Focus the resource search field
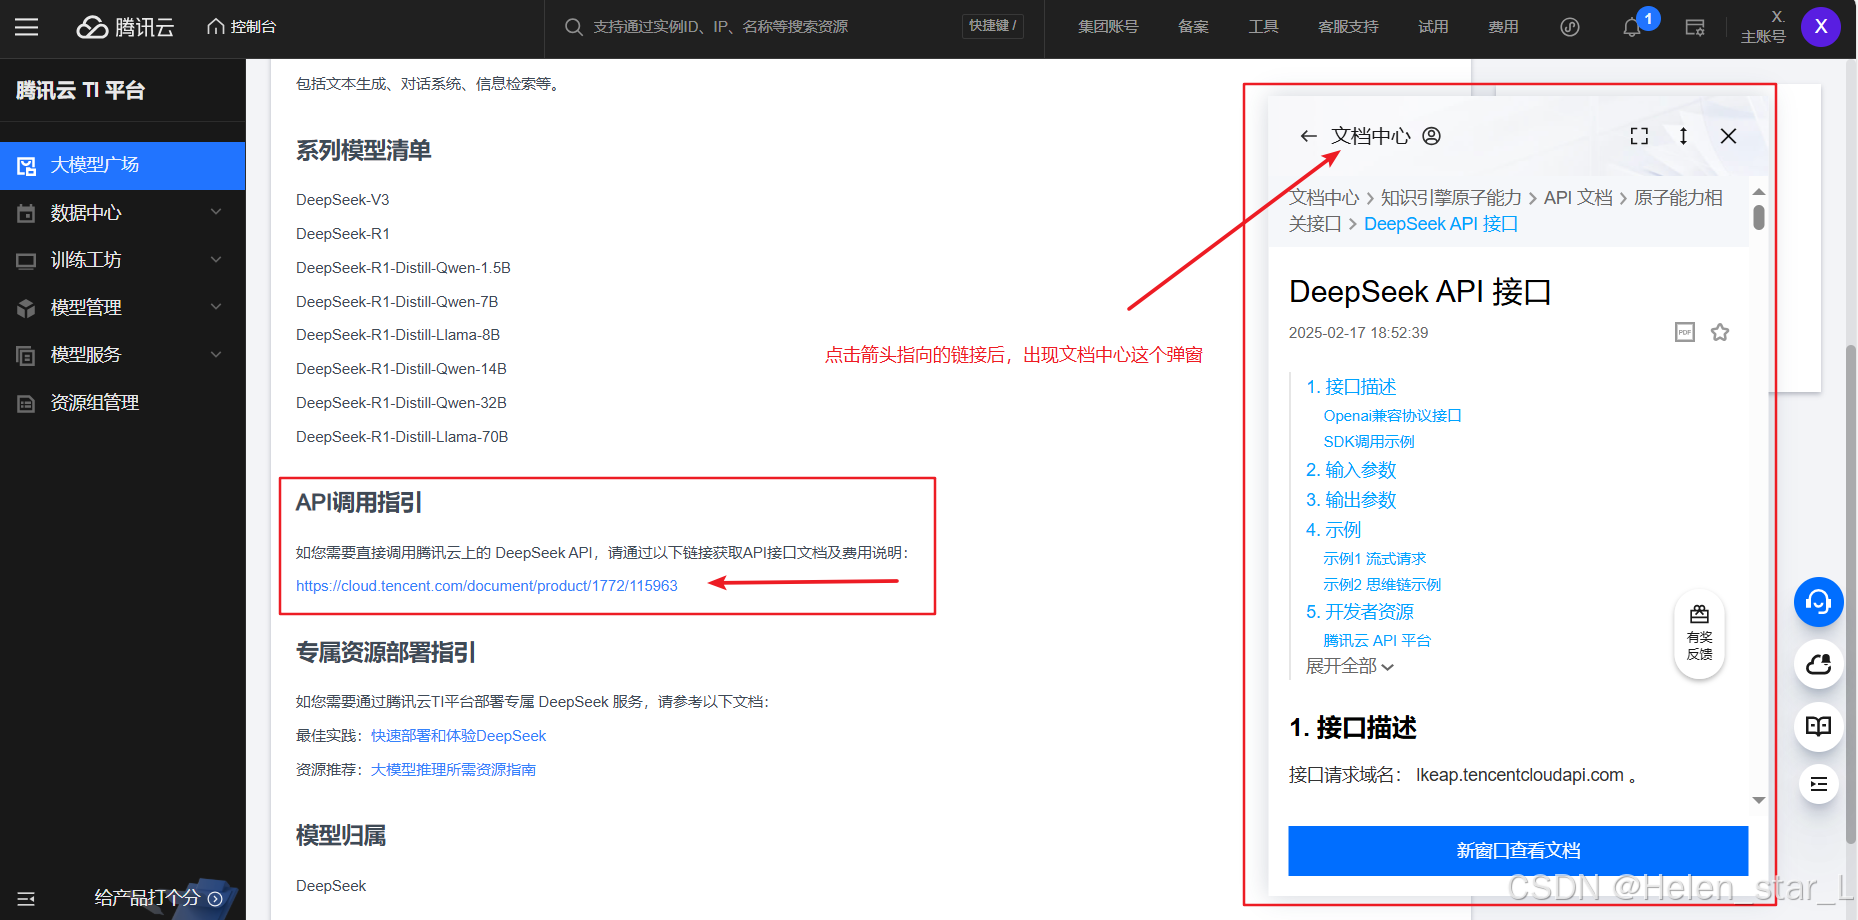1858x920 pixels. (x=770, y=27)
